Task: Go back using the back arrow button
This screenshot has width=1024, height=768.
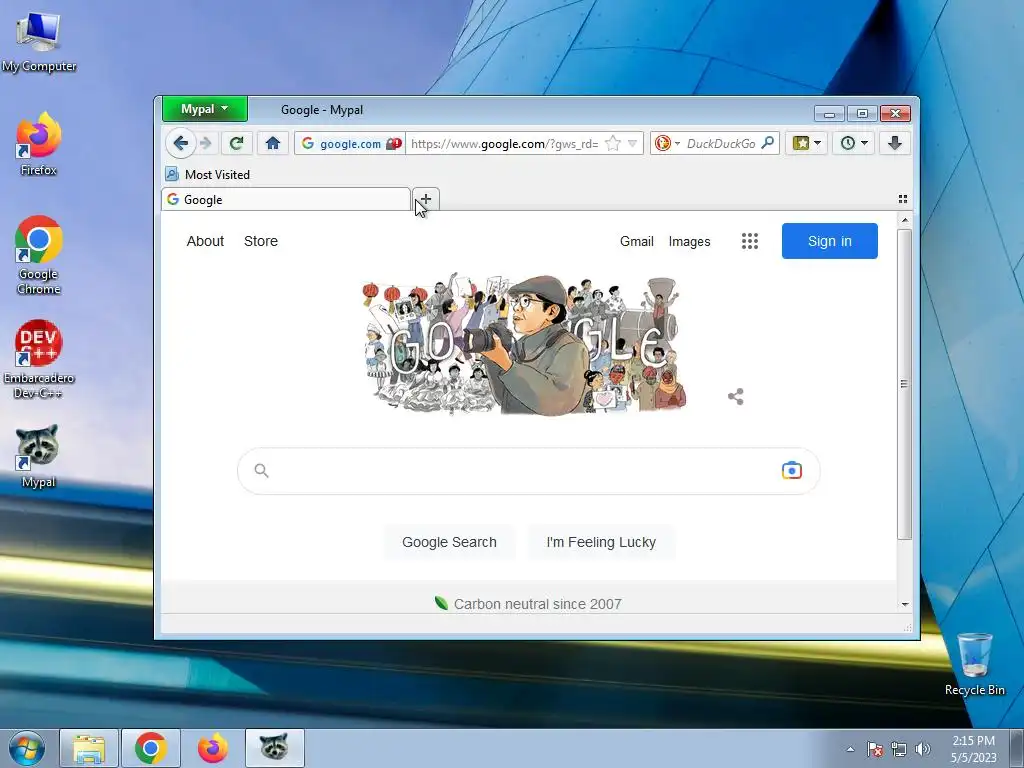Action: point(180,143)
